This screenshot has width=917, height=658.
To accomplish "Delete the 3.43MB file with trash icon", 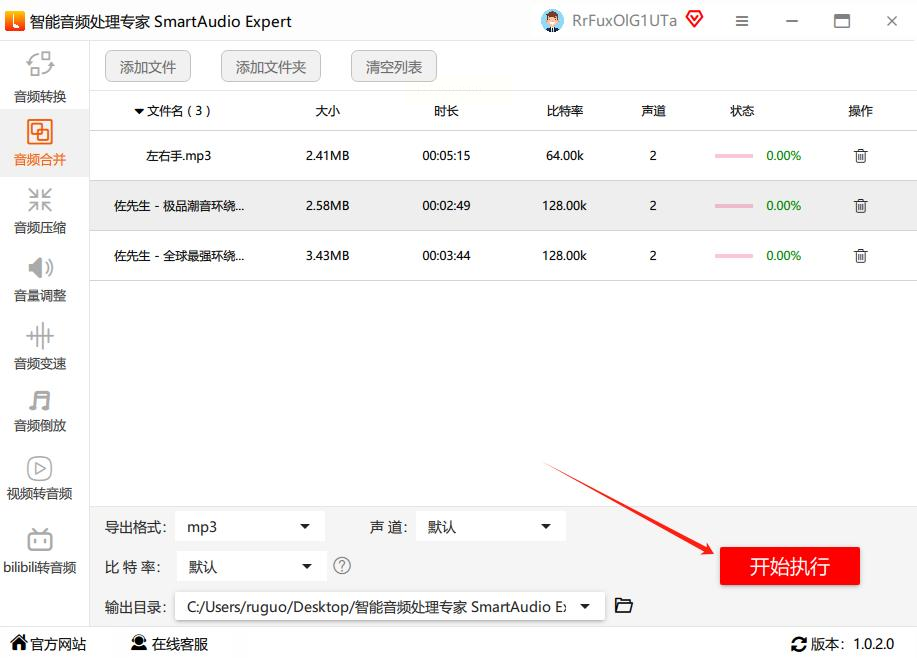I will click(x=860, y=256).
